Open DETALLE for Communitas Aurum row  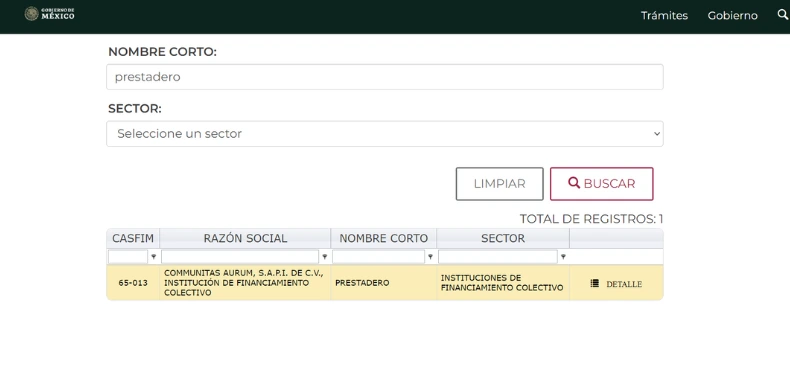pyautogui.click(x=616, y=284)
